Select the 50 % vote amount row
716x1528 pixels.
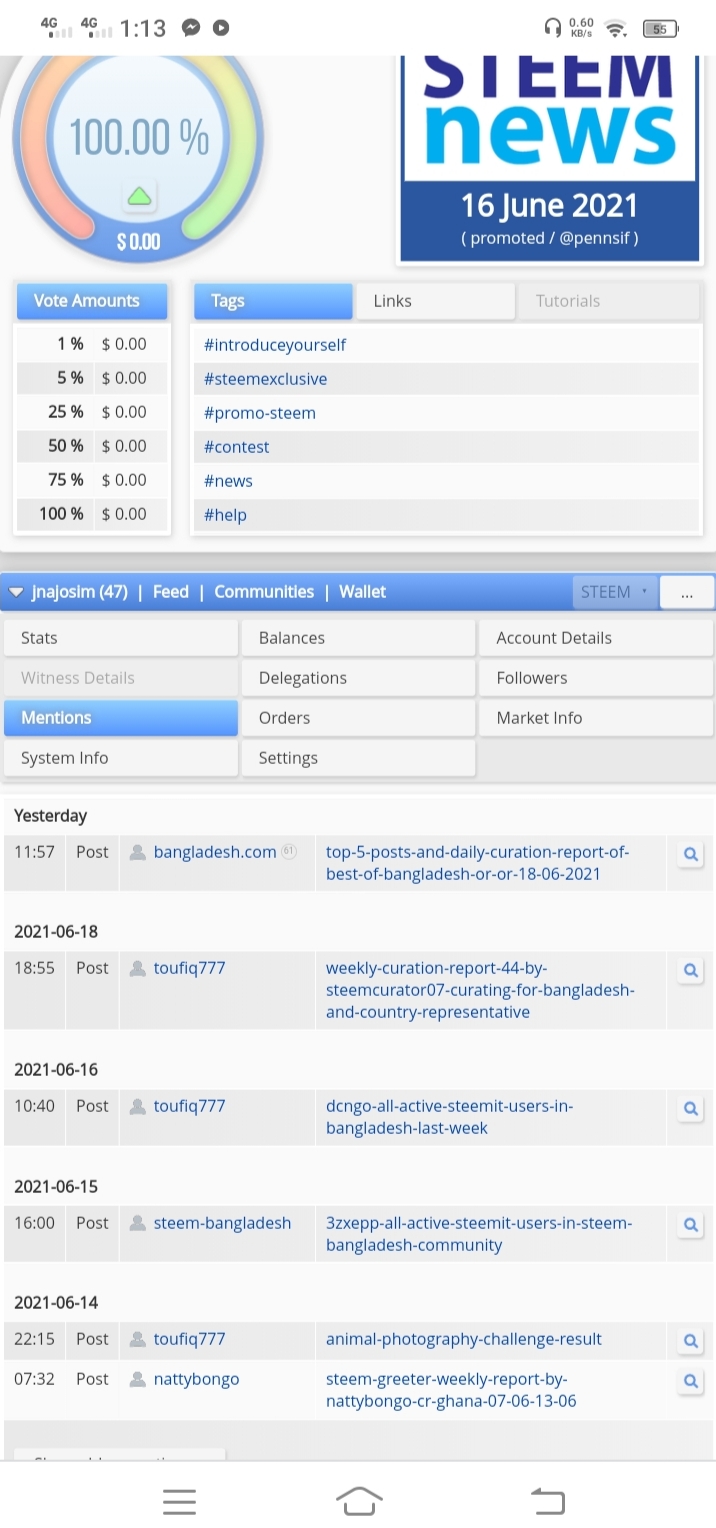92,446
